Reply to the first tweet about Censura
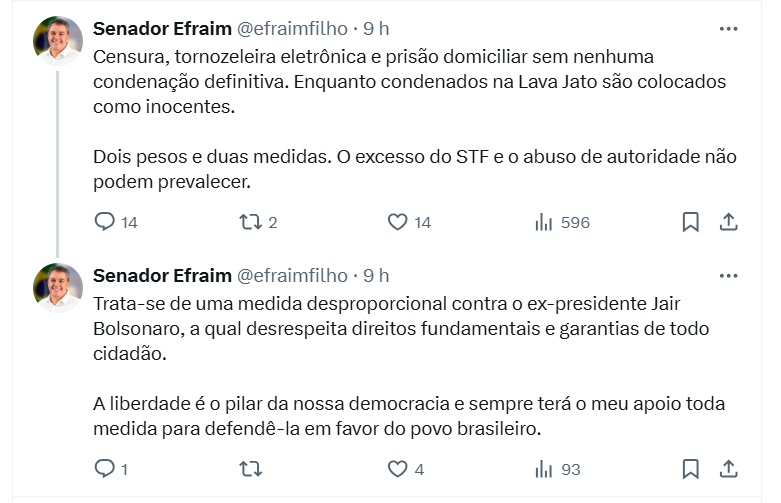 105,222
